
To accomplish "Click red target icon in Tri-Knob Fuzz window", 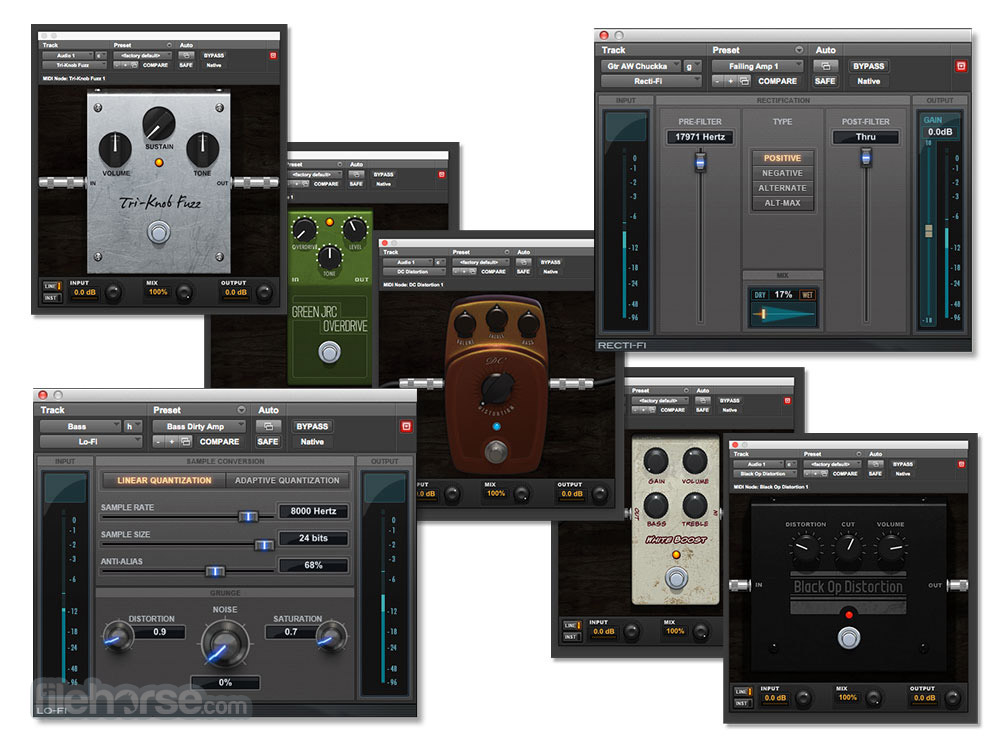I will pyautogui.click(x=273, y=55).
